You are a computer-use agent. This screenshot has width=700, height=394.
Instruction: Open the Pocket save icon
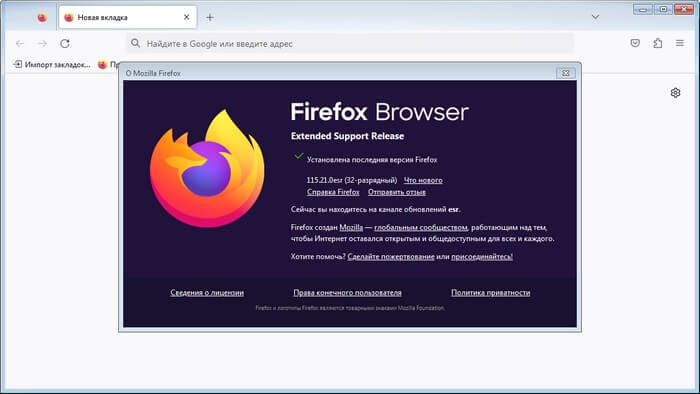[x=635, y=43]
